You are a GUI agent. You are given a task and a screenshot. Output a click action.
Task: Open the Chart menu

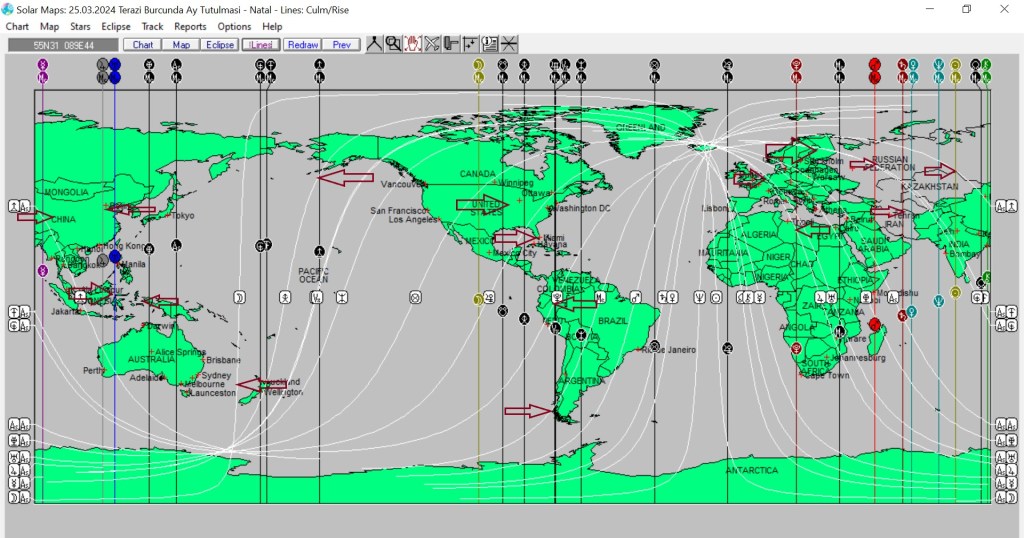[17, 27]
